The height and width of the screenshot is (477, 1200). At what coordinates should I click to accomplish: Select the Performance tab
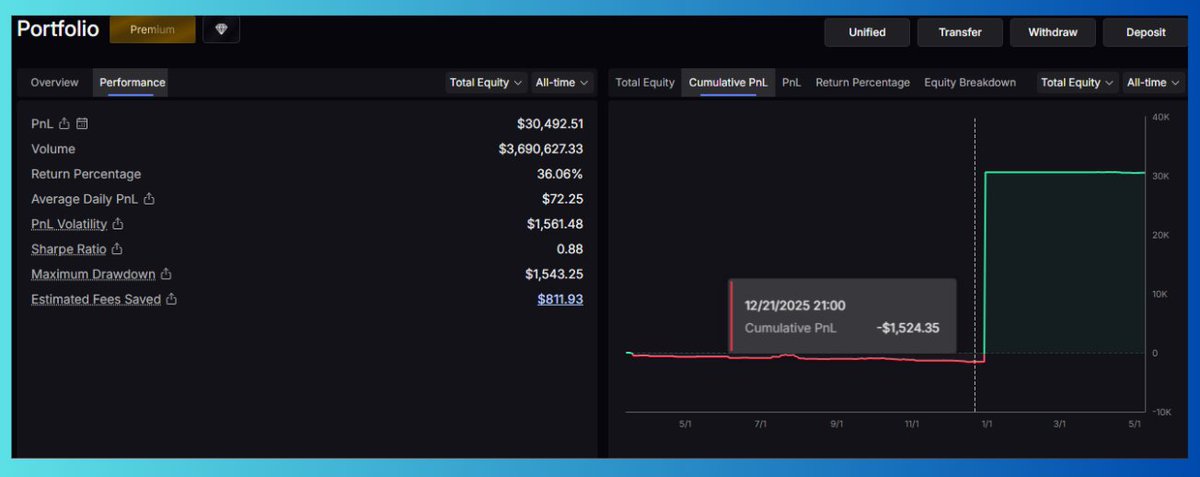click(x=132, y=83)
